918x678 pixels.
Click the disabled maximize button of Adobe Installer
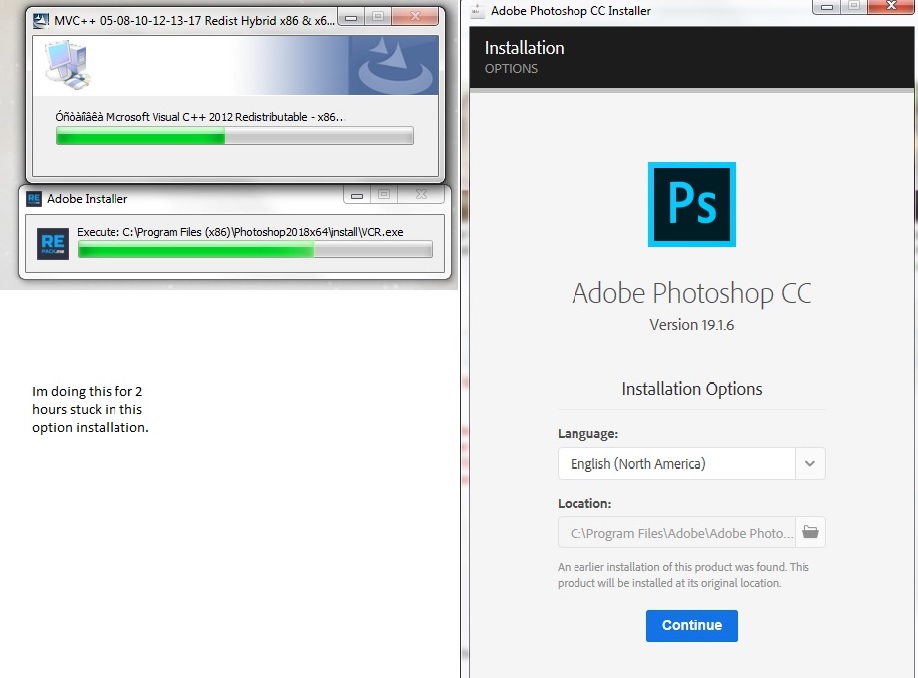[384, 195]
